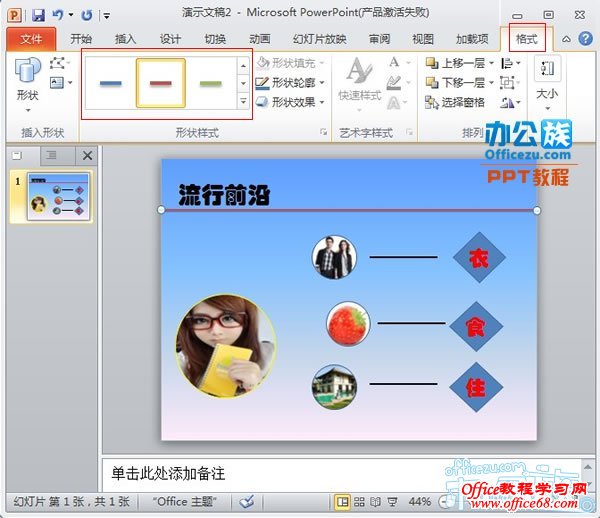The image size is (600, 518).
Task: Minimize the ribbon with the caret icon
Action: pos(566,39)
